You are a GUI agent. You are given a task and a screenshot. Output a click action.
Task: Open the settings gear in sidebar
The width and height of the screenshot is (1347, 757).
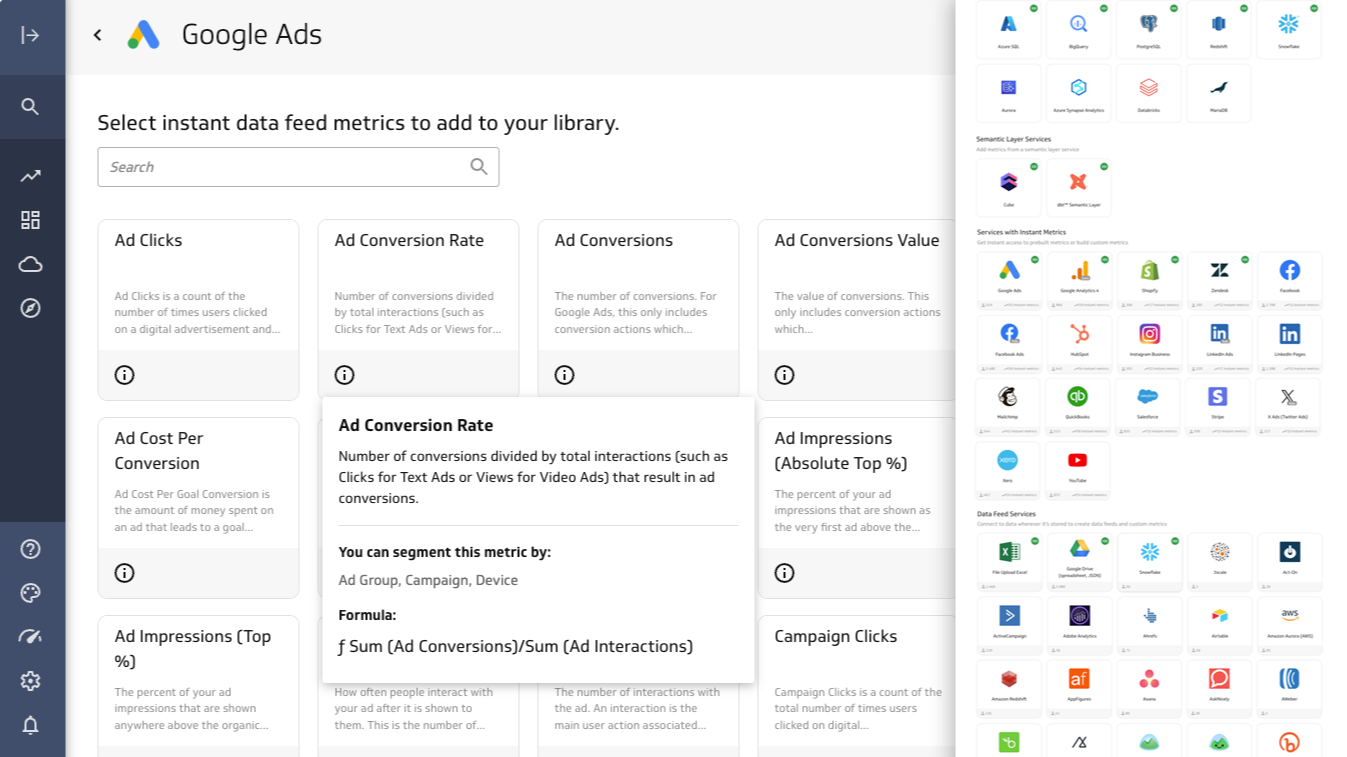[x=30, y=681]
